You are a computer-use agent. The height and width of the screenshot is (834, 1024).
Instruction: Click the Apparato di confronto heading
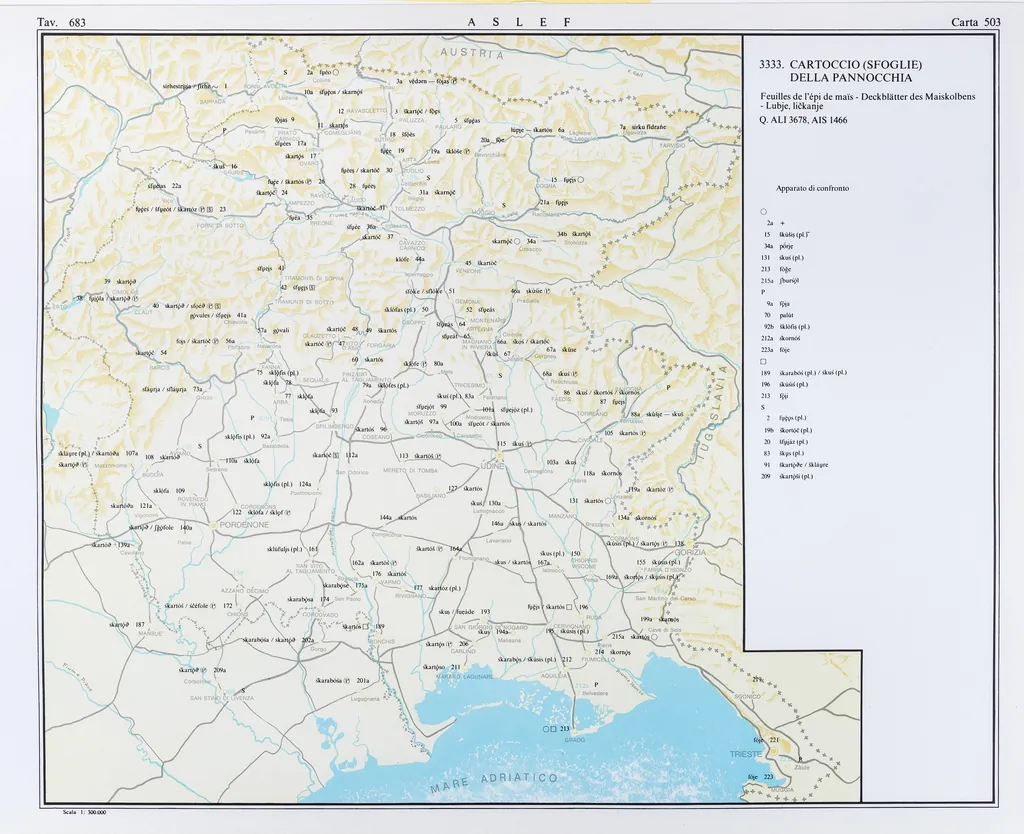pos(812,188)
